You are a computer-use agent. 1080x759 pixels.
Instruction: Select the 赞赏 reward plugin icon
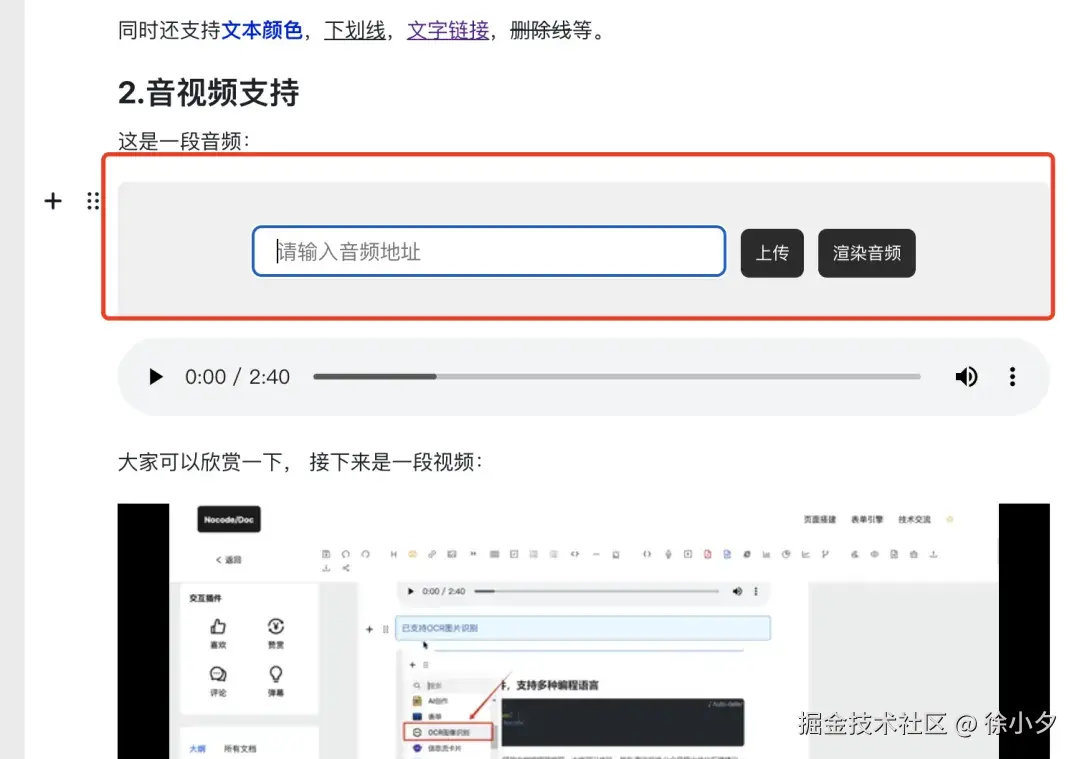(x=275, y=628)
